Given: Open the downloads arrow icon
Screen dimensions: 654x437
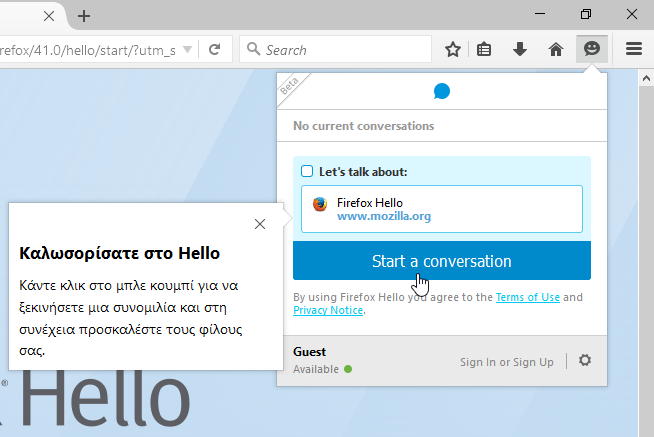Looking at the screenshot, I should click(520, 49).
